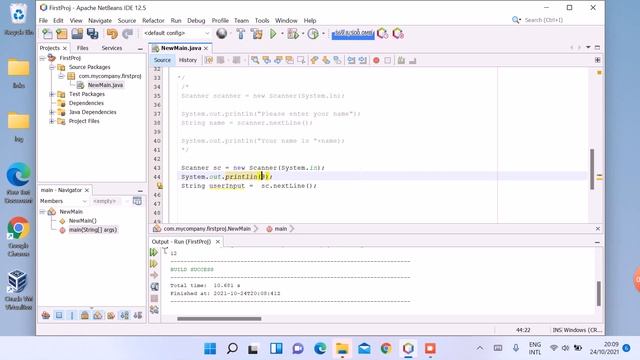Click the Windows Start button on taskbar
Screen dimensions: 640x360
[210, 349]
